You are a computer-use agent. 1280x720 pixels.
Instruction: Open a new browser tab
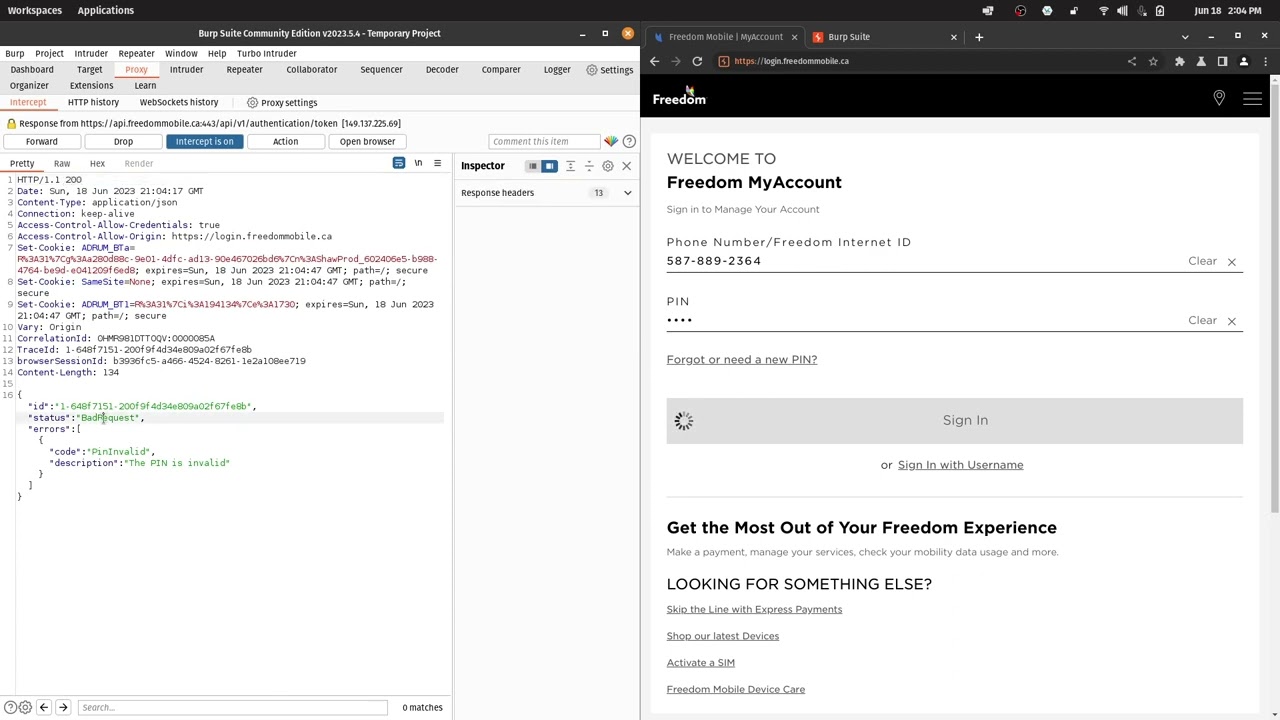click(x=979, y=37)
